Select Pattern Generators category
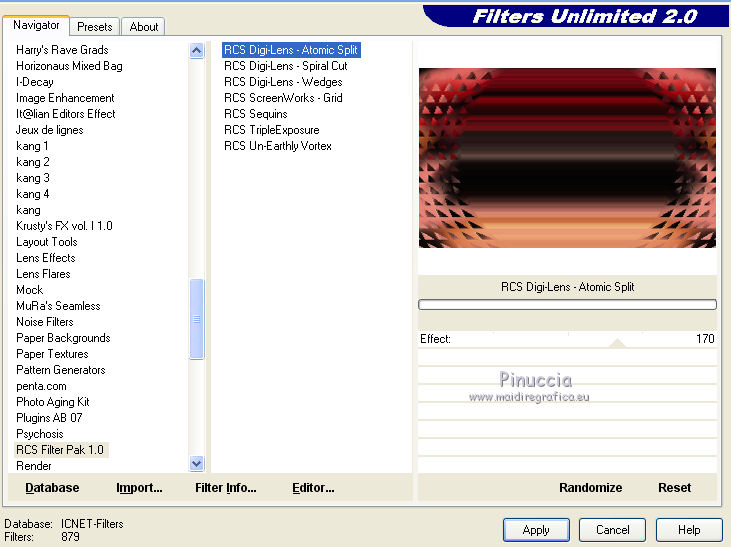The height and width of the screenshot is (547, 731). [x=61, y=370]
